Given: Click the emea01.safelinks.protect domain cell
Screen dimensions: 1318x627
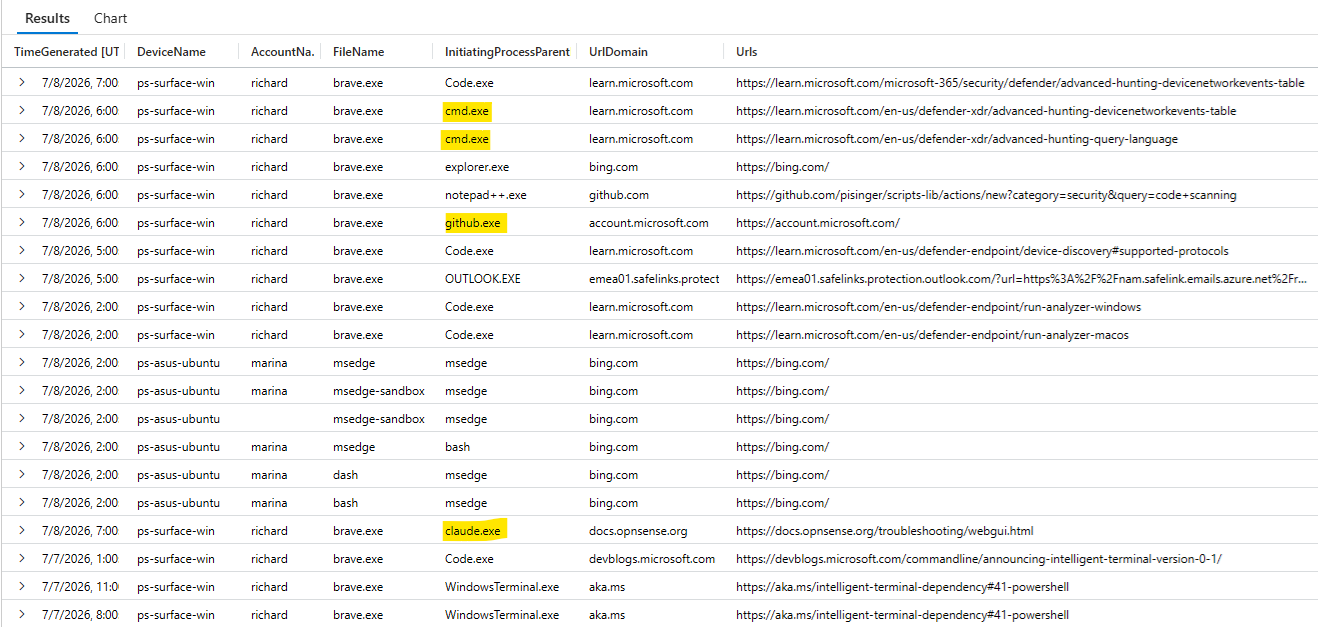Looking at the screenshot, I should click(654, 279).
